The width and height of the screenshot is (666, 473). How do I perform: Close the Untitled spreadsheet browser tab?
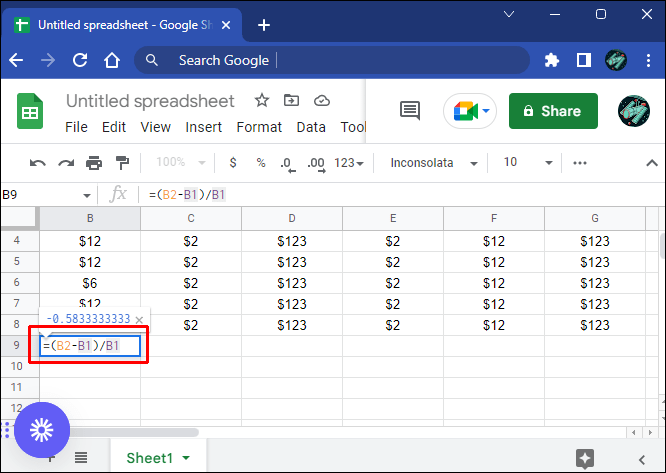(x=226, y=25)
